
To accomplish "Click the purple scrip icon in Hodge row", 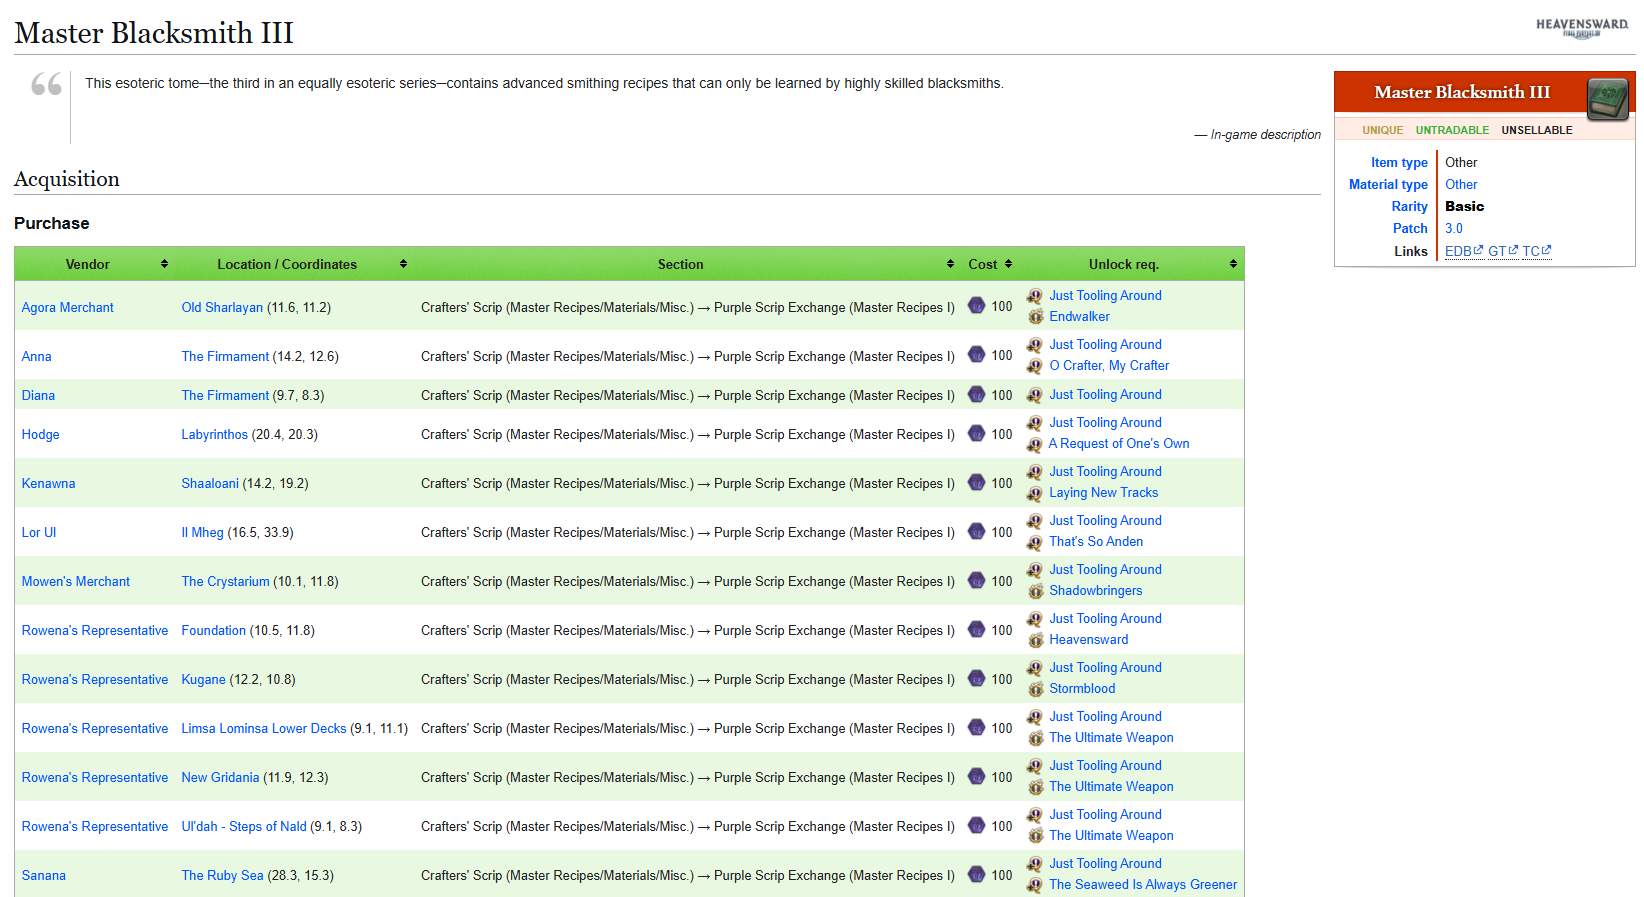I will coord(976,434).
